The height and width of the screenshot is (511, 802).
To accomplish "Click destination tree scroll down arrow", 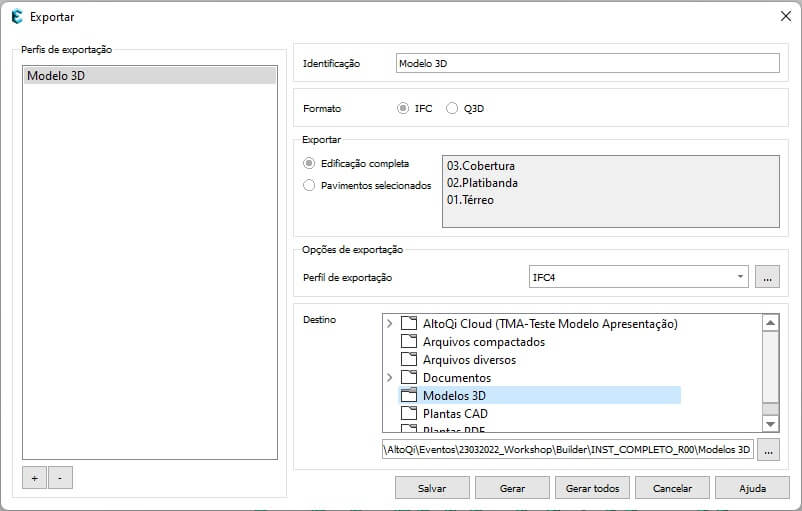I will (x=770, y=424).
